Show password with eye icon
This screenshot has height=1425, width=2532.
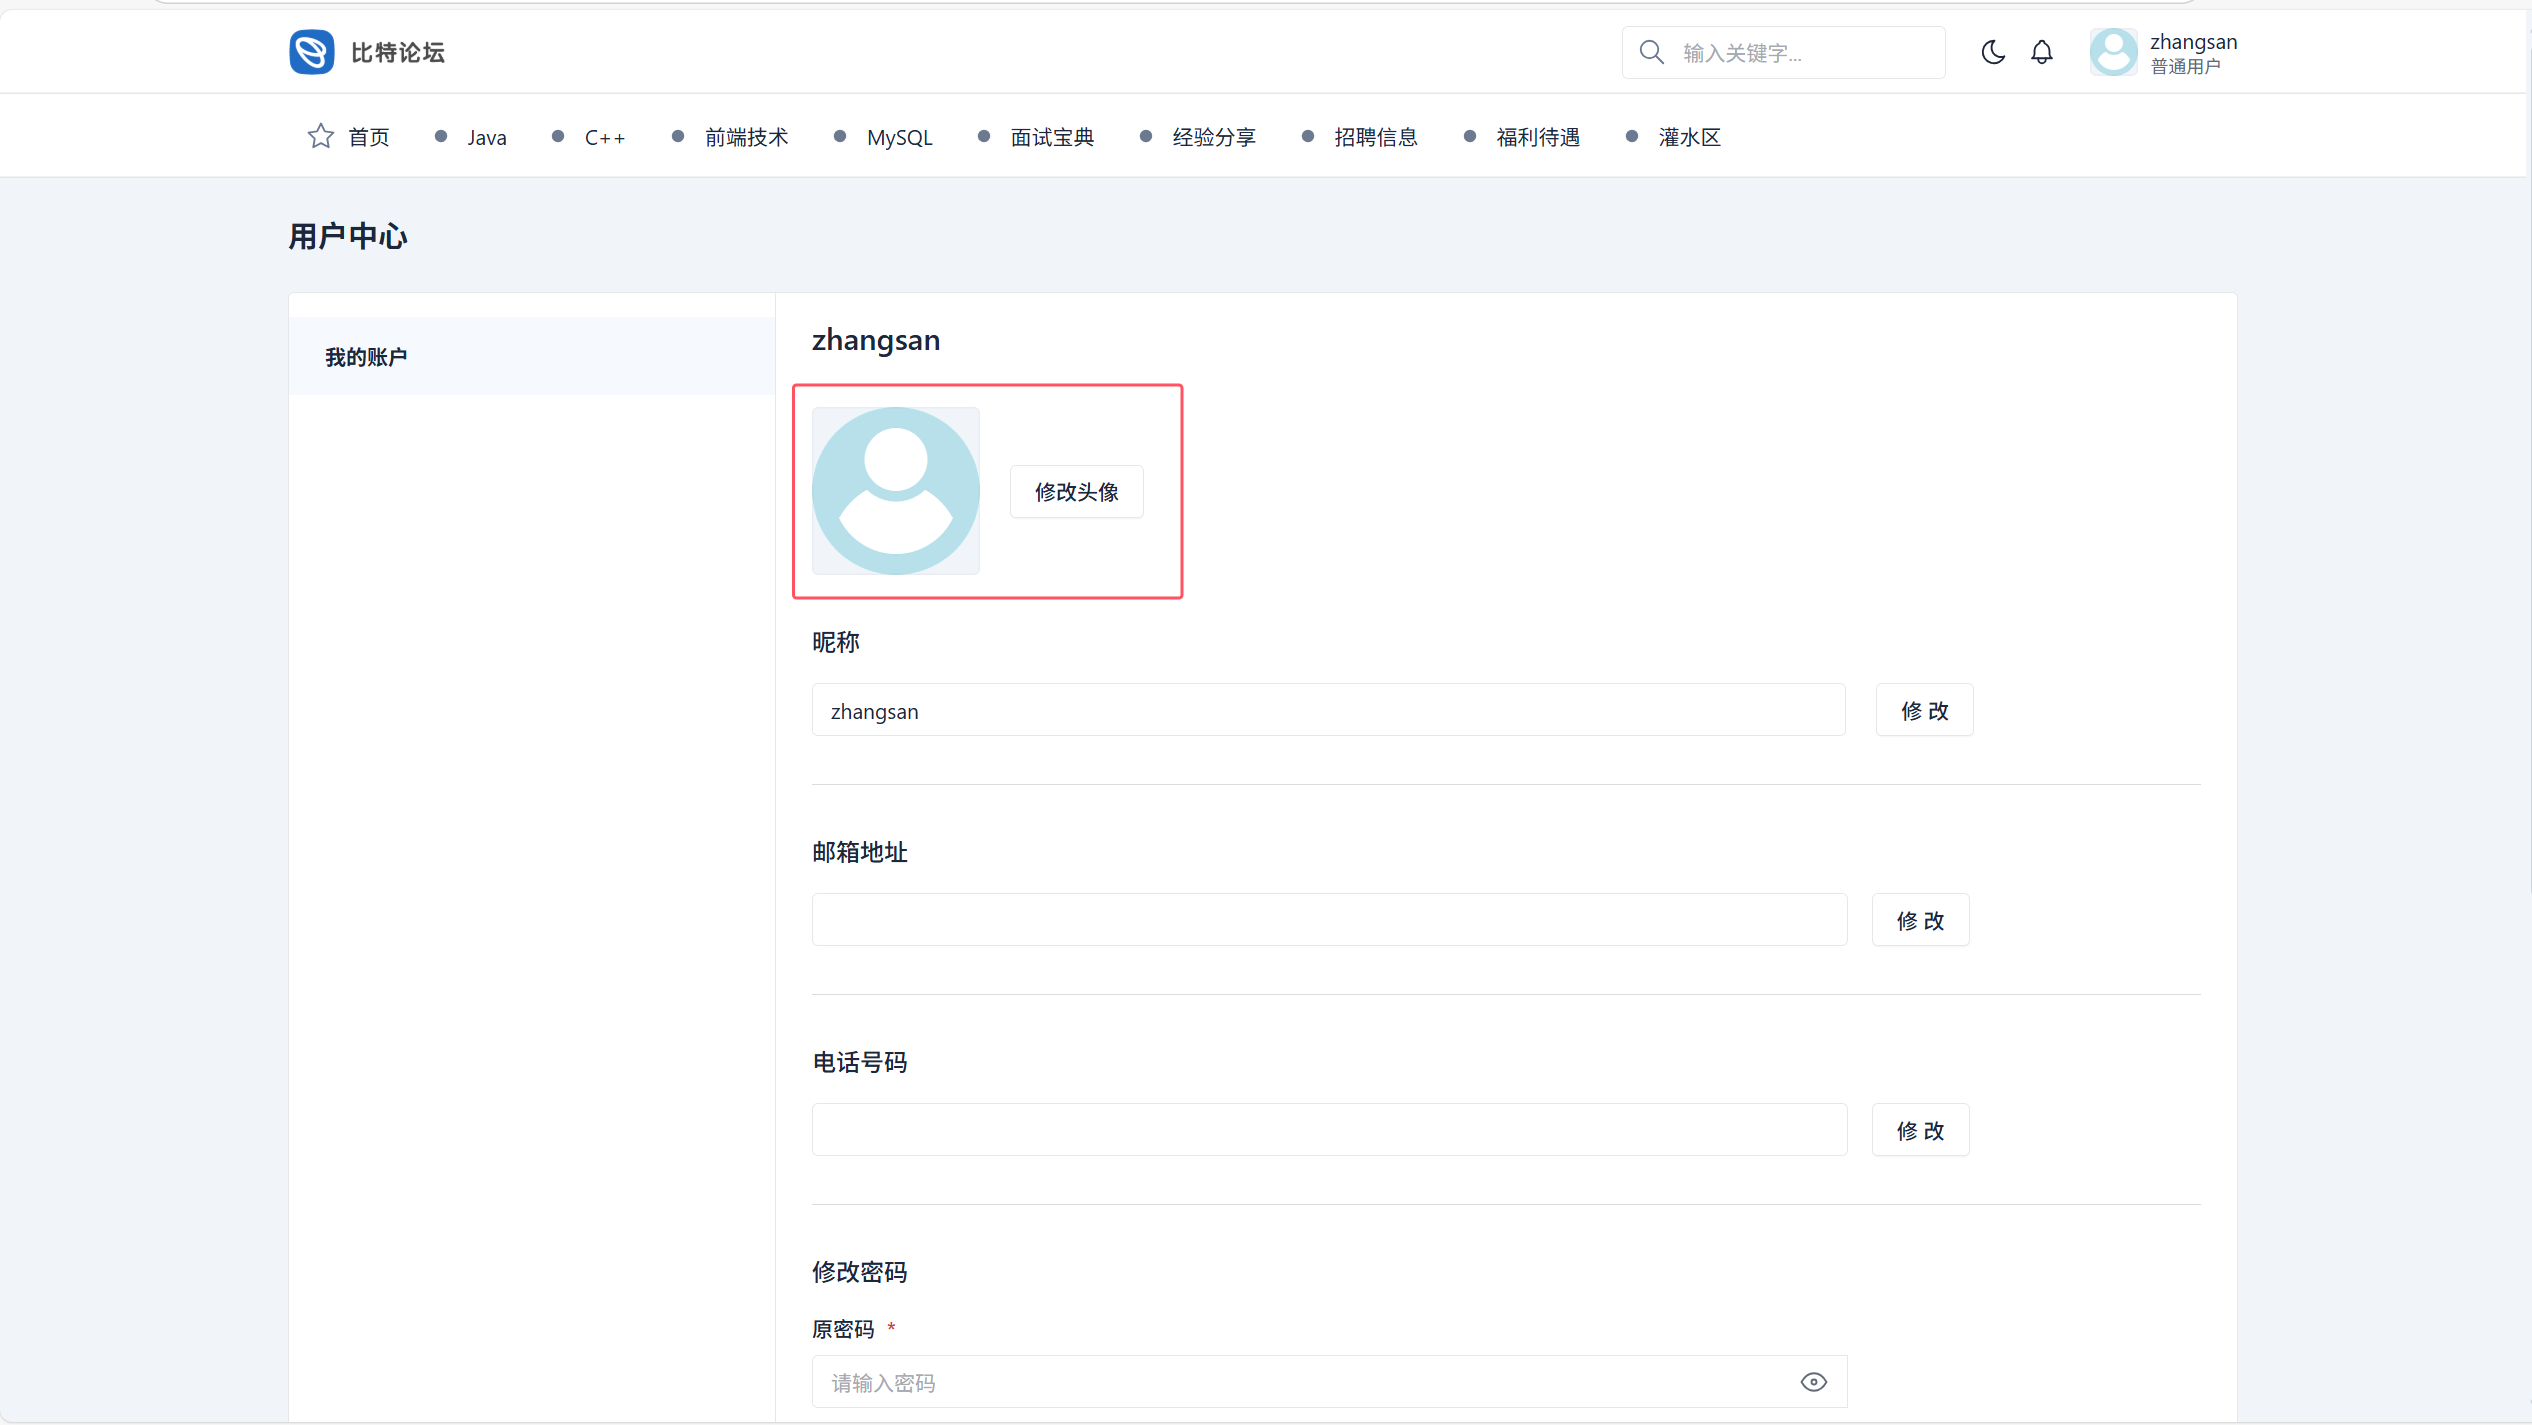coord(1813,1382)
